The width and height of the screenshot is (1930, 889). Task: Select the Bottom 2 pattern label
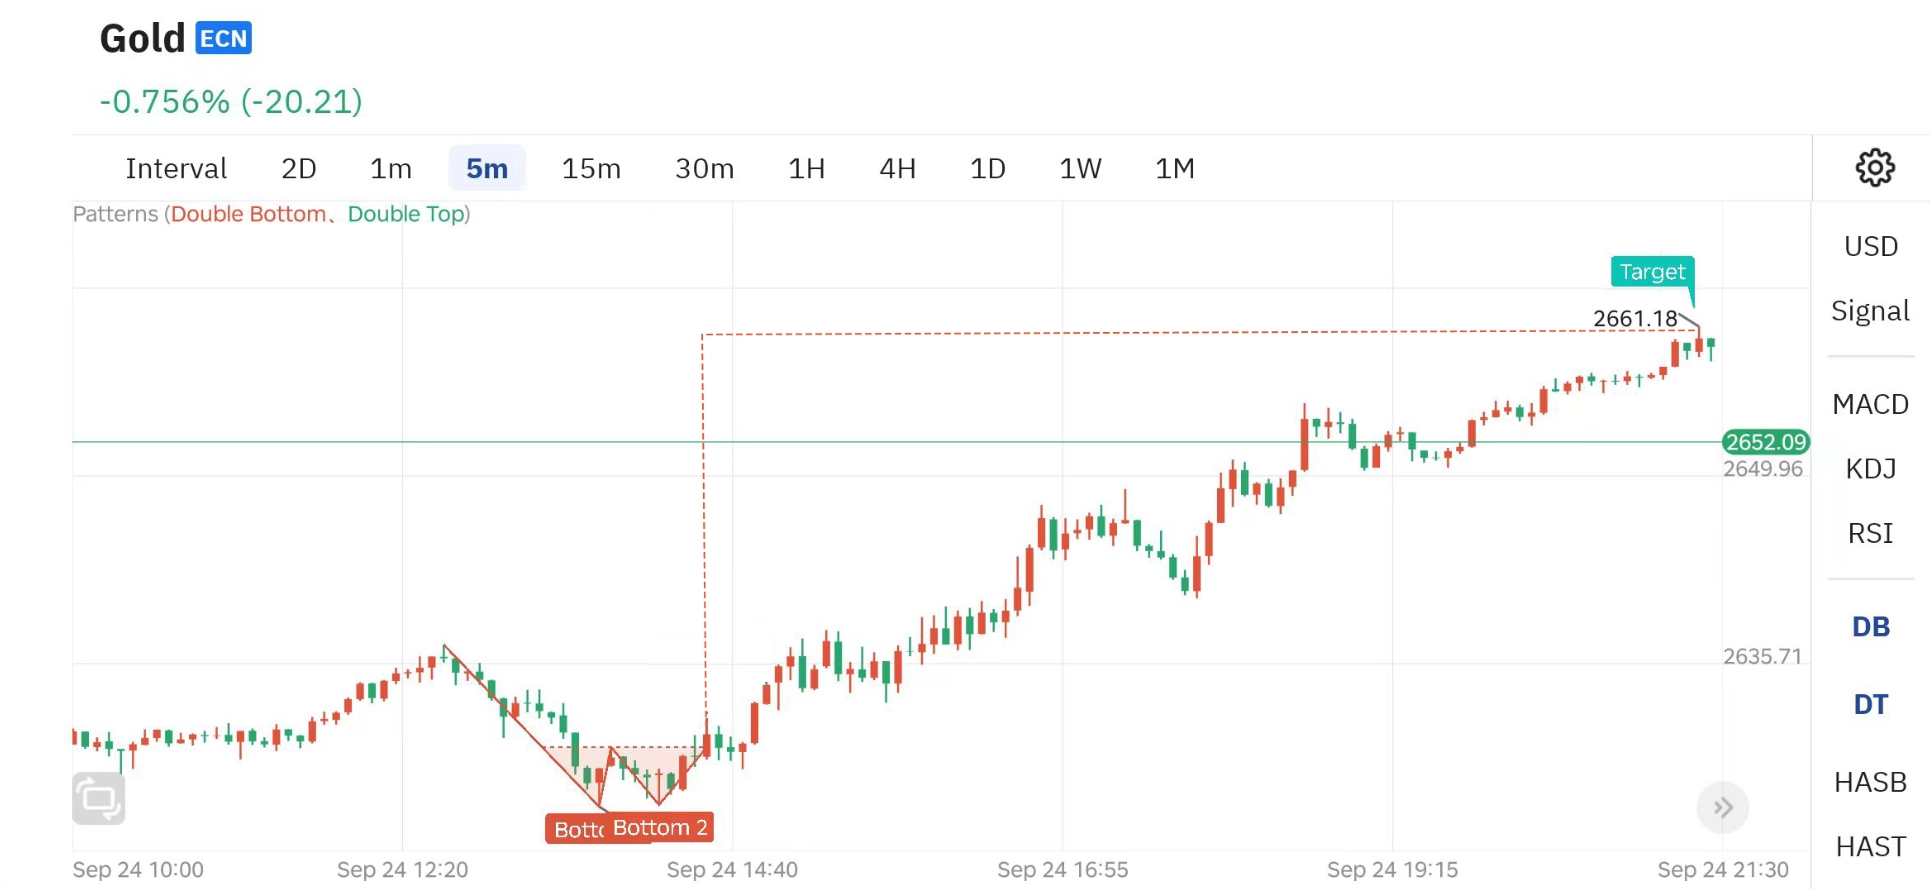click(x=661, y=828)
